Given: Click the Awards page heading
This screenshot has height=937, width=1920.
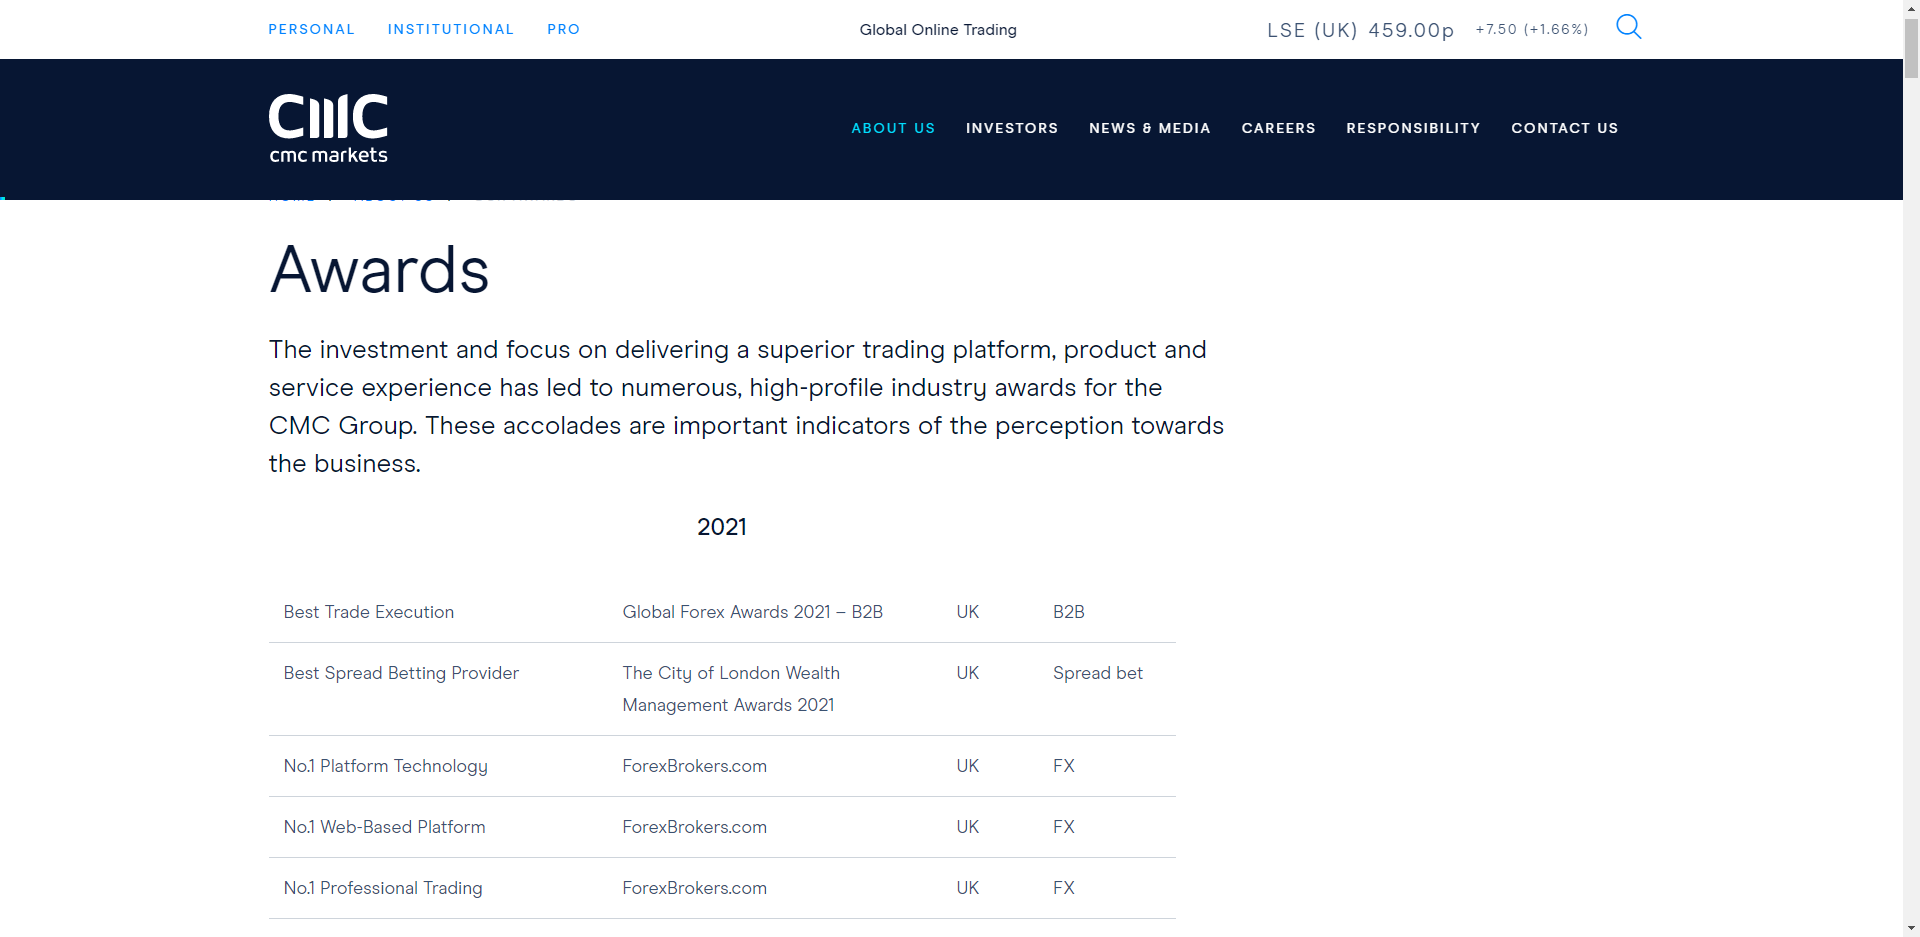Looking at the screenshot, I should 379,270.
